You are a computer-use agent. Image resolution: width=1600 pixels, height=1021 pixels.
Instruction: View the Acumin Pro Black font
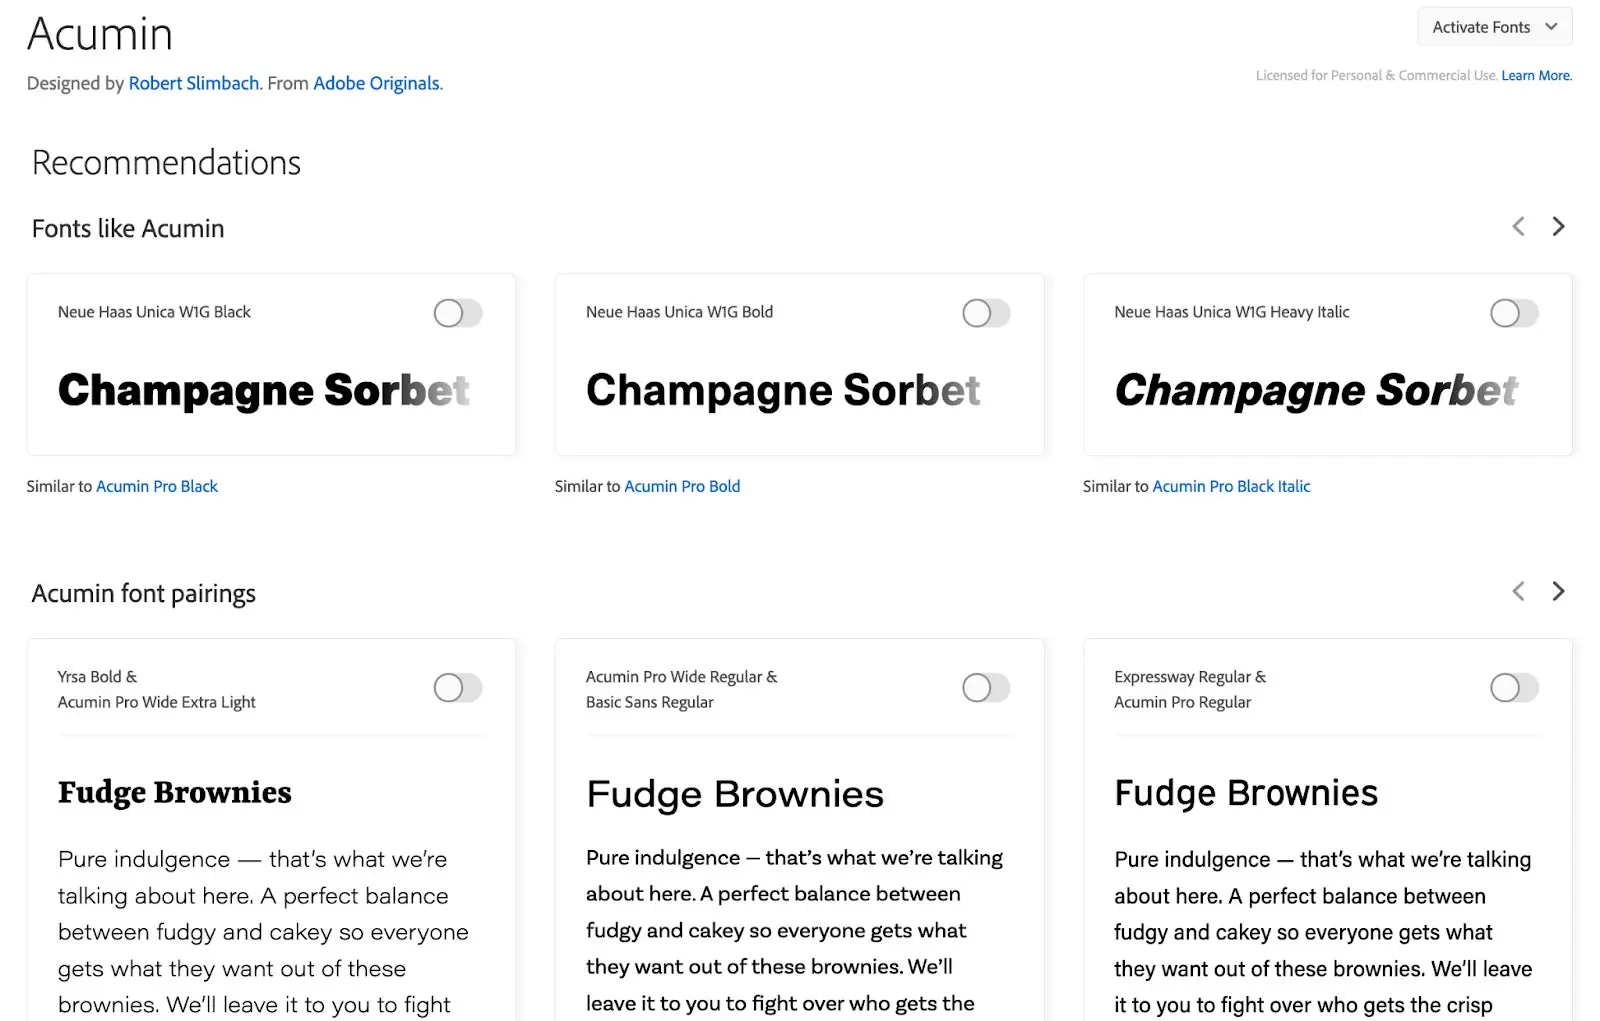click(157, 486)
